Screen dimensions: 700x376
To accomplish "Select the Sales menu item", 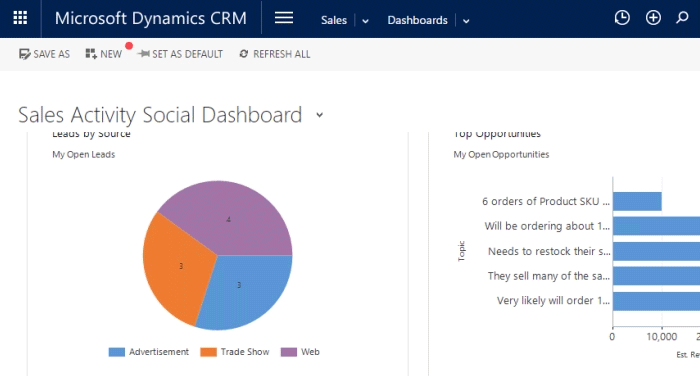I will 334,20.
